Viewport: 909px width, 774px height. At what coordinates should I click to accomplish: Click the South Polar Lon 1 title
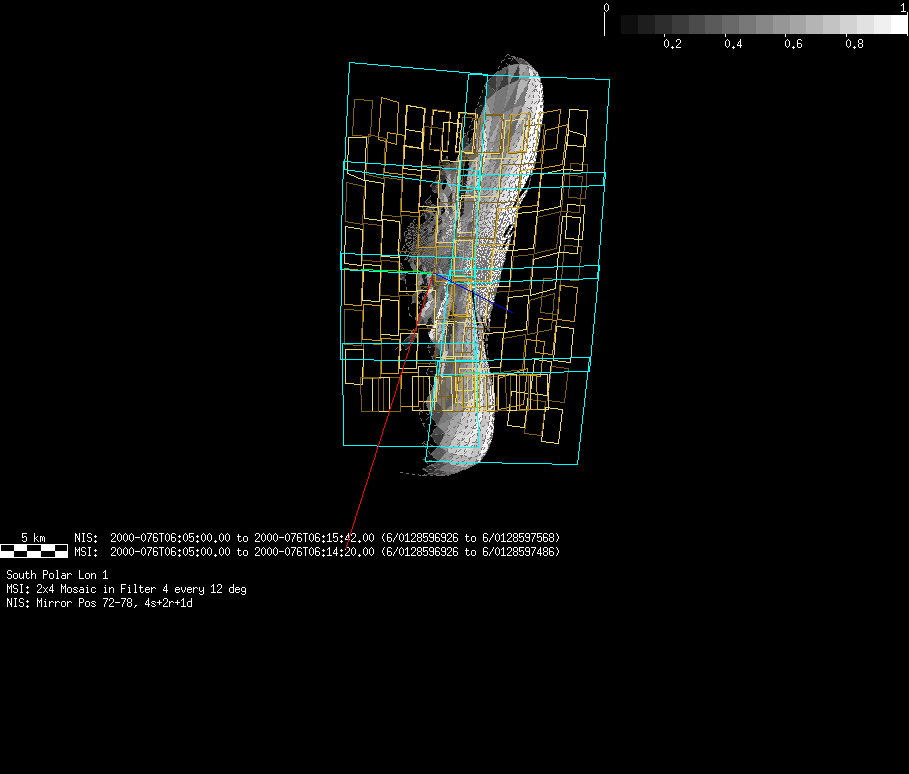click(x=57, y=576)
